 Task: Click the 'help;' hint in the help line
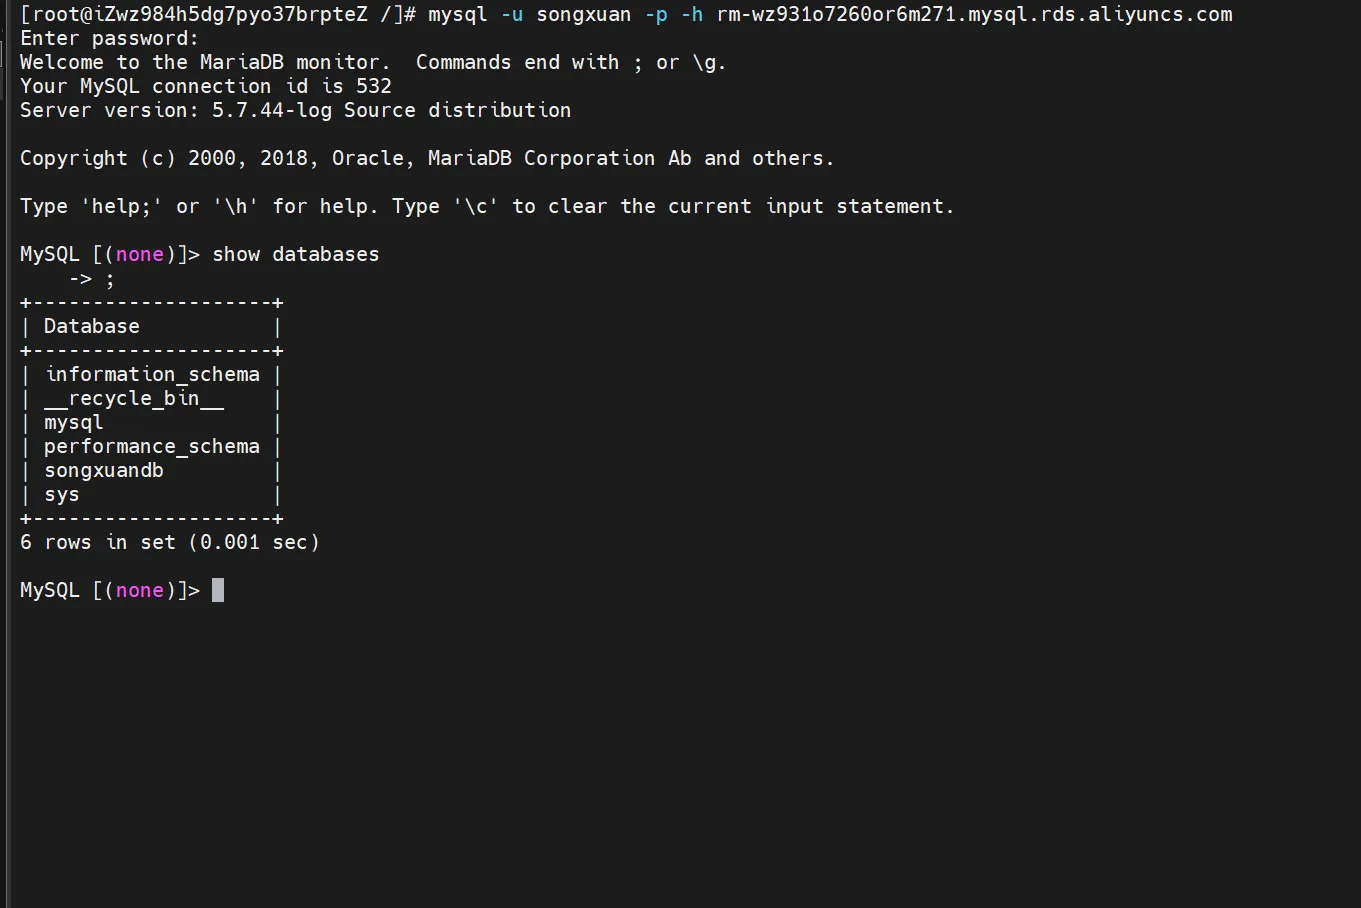[121, 206]
